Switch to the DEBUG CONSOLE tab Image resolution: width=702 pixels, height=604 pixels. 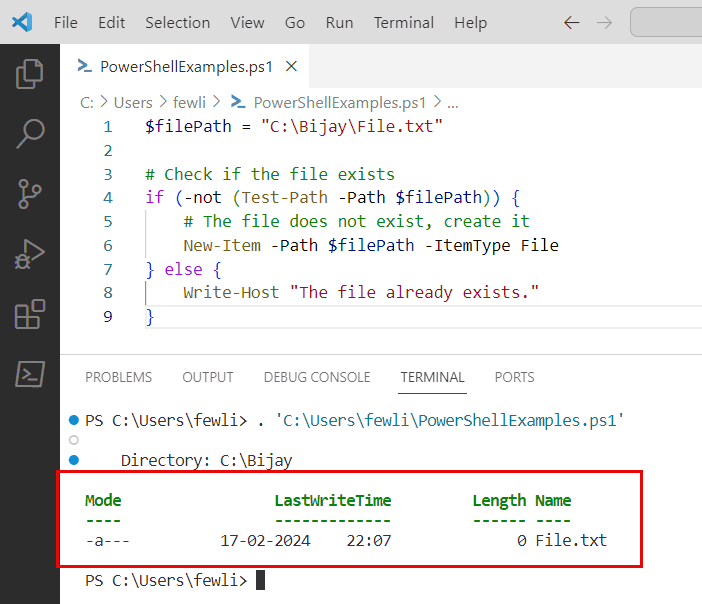tap(317, 377)
